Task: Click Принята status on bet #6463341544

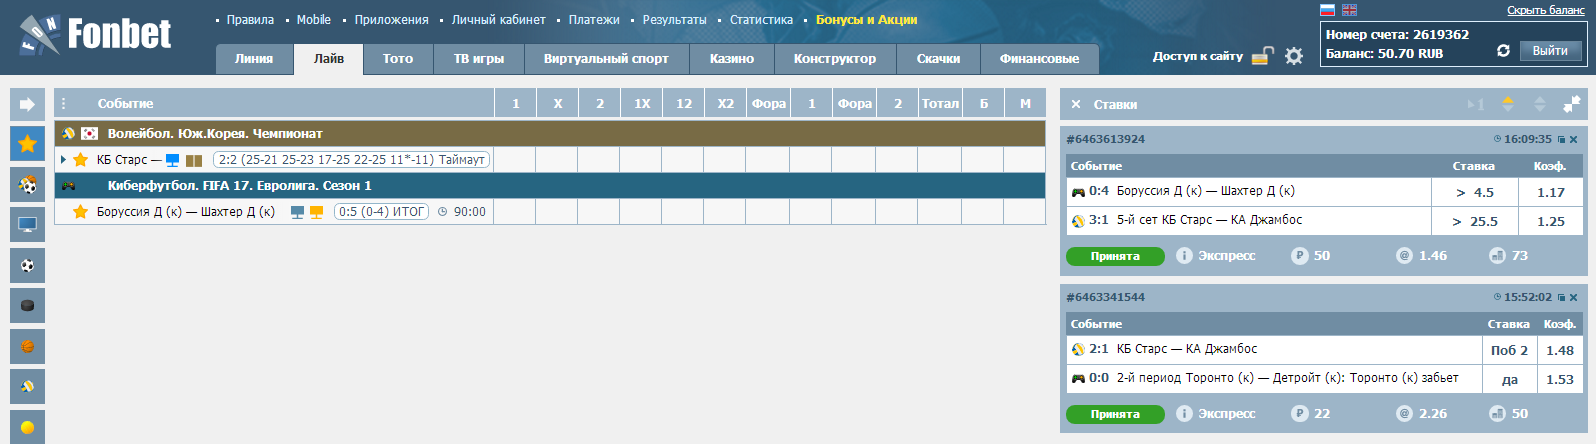Action: tap(1115, 414)
